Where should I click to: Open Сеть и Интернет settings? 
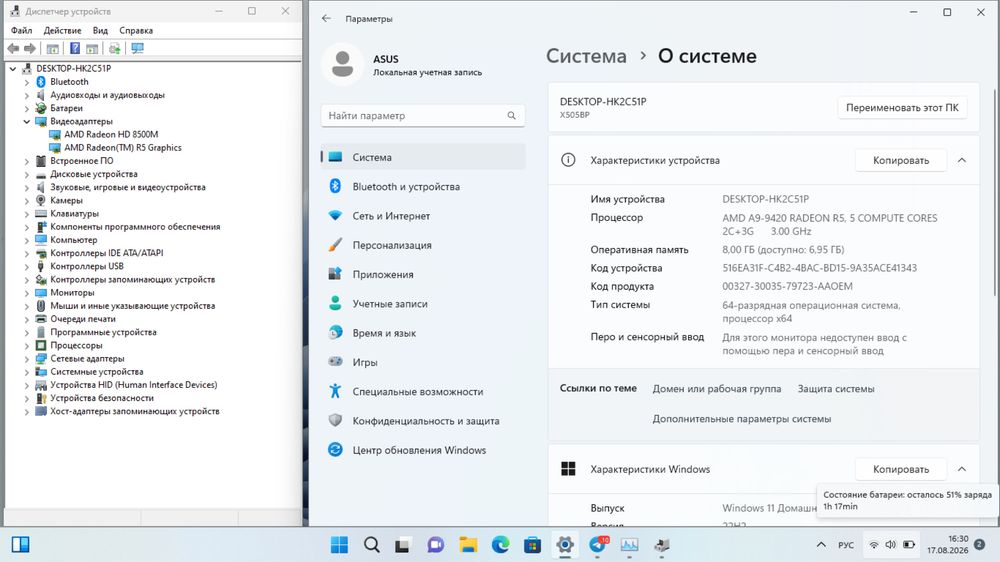tap(423, 216)
